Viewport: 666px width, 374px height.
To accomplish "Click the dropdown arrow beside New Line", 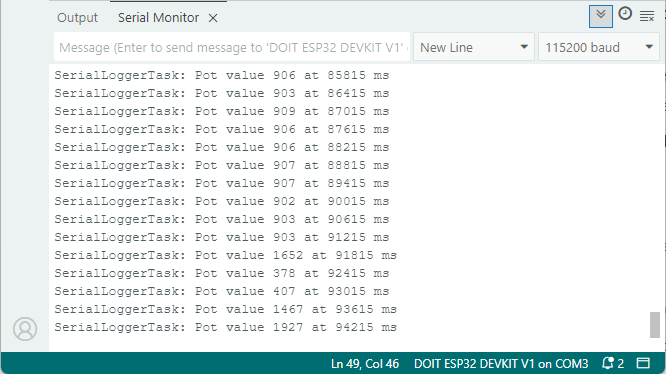I will point(524,47).
